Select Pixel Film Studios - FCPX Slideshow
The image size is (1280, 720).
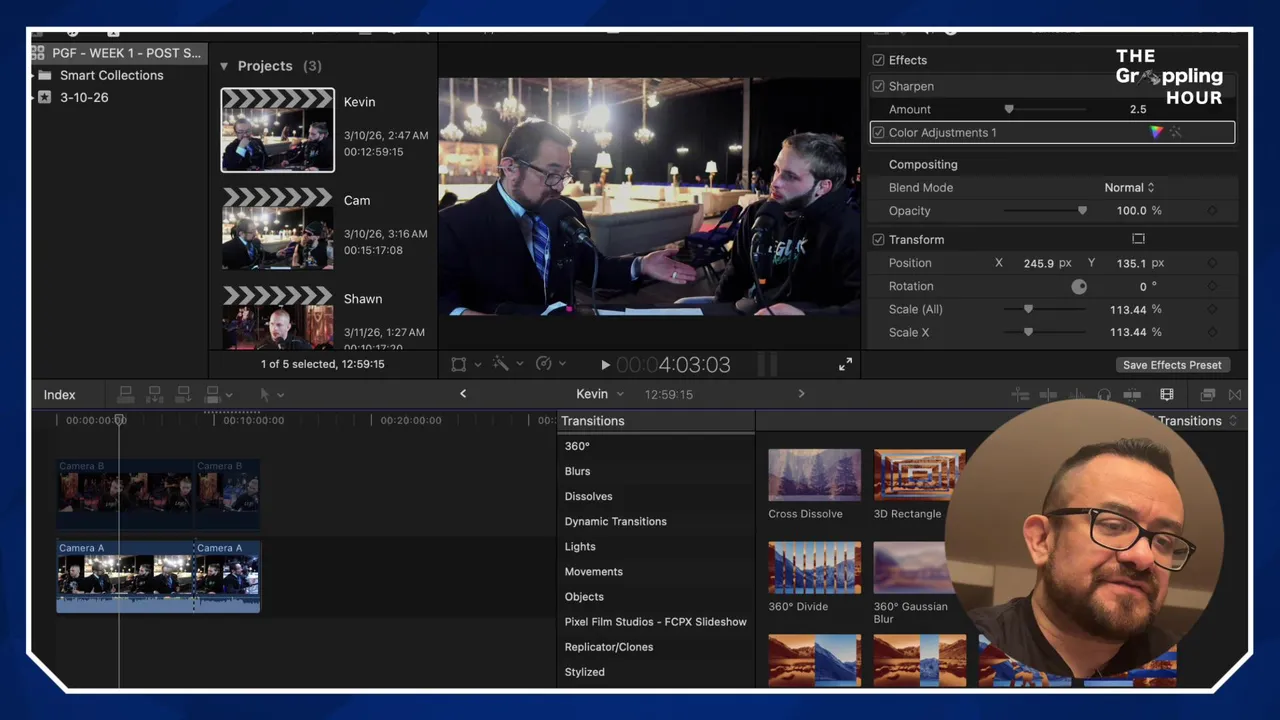655,621
